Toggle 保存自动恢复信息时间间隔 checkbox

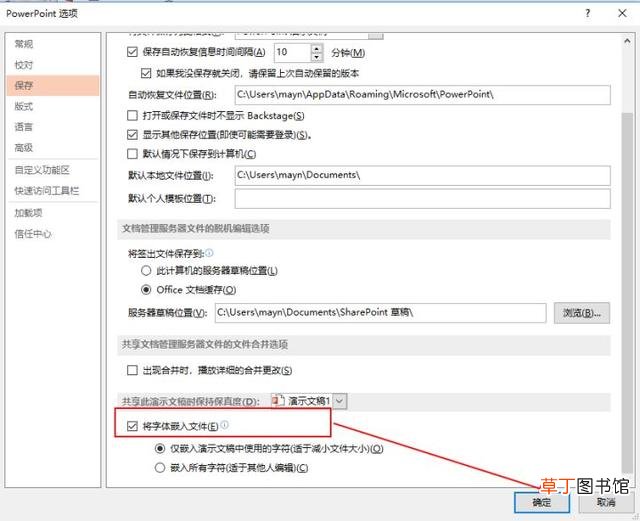[132, 52]
